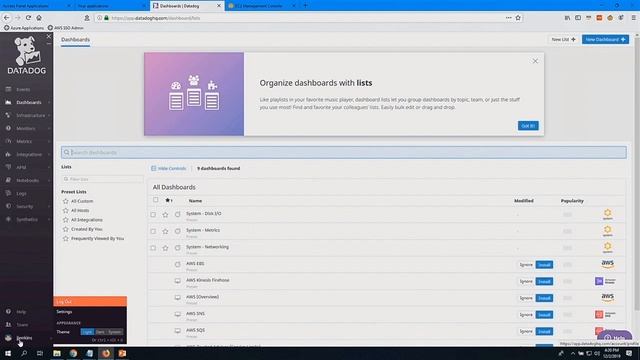Click the New List button
This screenshot has height=360, width=640.
pyautogui.click(x=563, y=40)
